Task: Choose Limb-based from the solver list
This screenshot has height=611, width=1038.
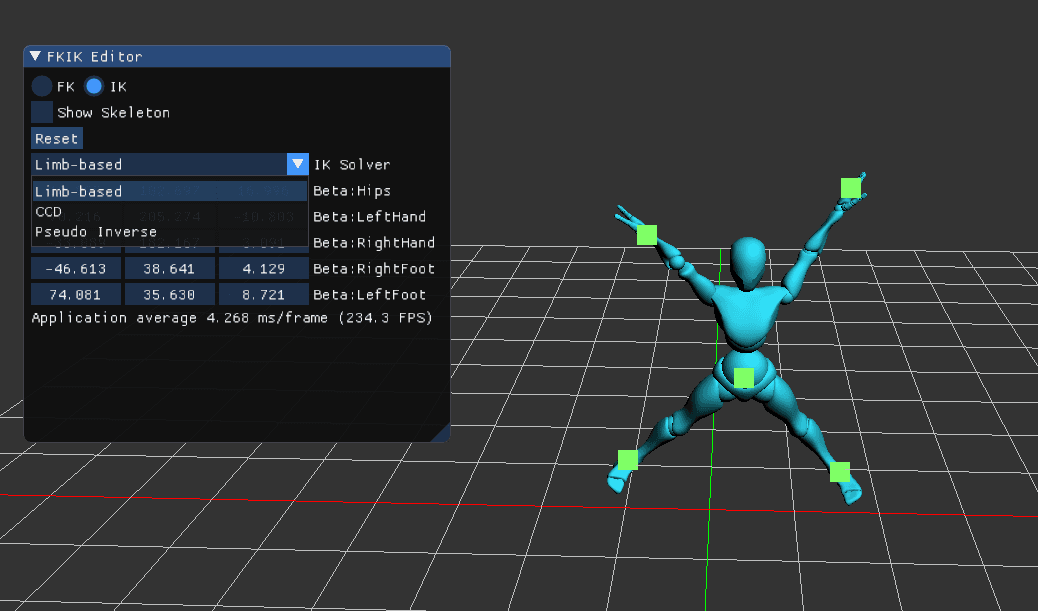Action: point(170,191)
